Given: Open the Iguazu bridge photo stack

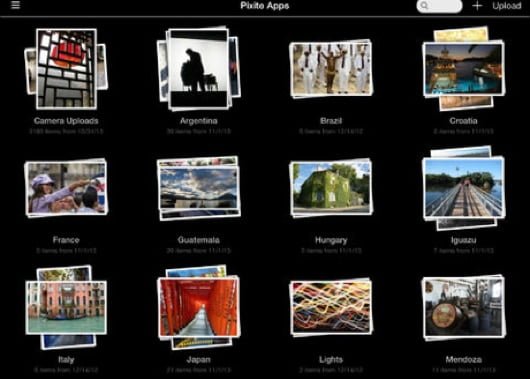Looking at the screenshot, I should tap(464, 188).
